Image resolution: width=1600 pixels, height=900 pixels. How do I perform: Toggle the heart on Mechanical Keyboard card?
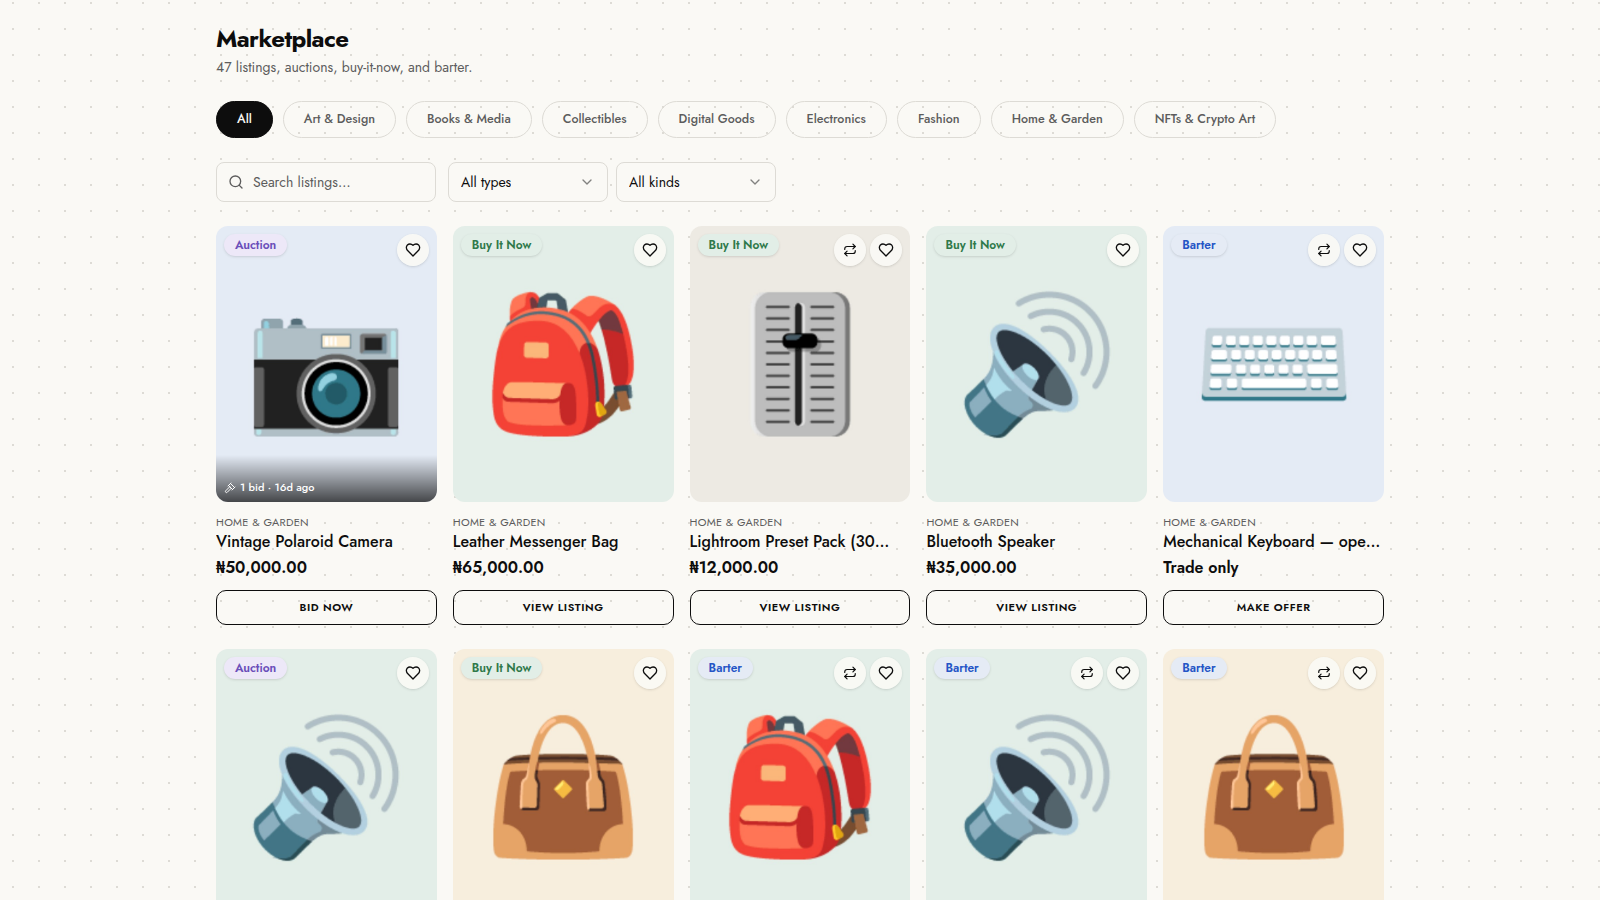(1360, 250)
